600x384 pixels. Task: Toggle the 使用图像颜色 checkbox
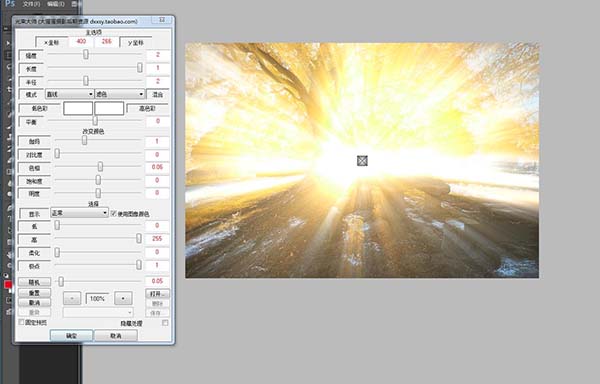click(114, 213)
